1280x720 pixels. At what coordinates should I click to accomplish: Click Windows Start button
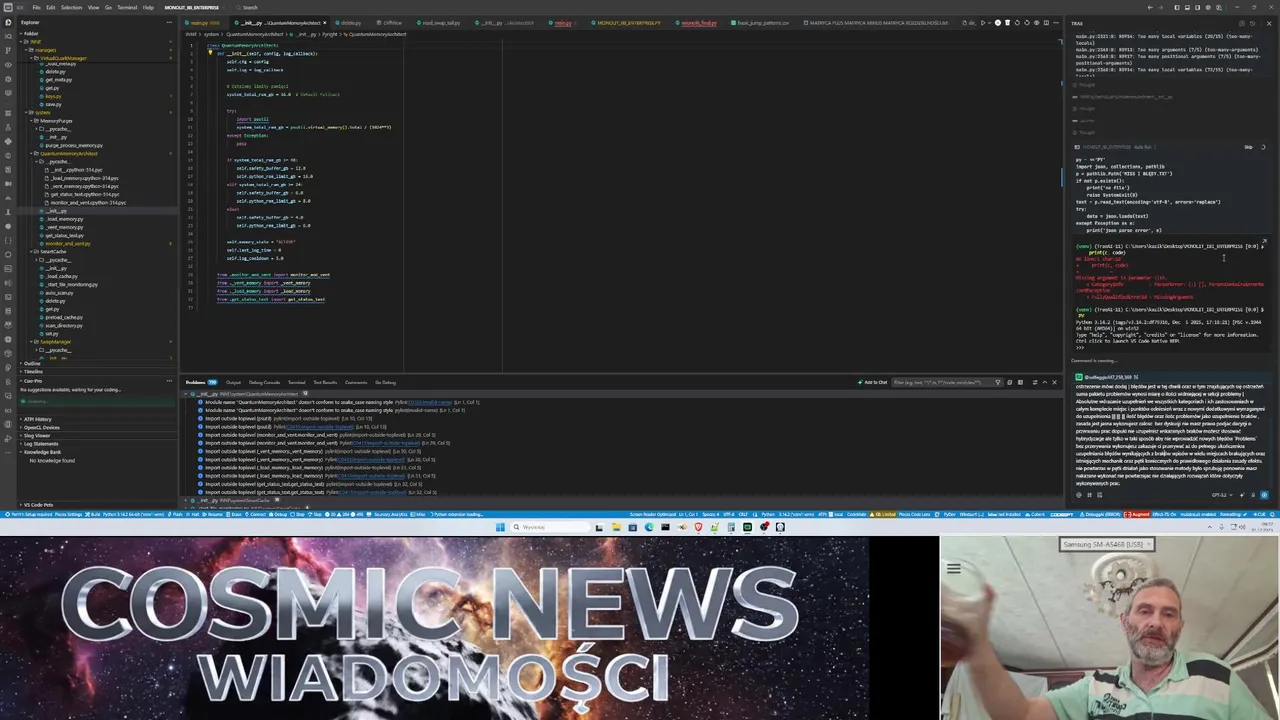tap(500, 527)
